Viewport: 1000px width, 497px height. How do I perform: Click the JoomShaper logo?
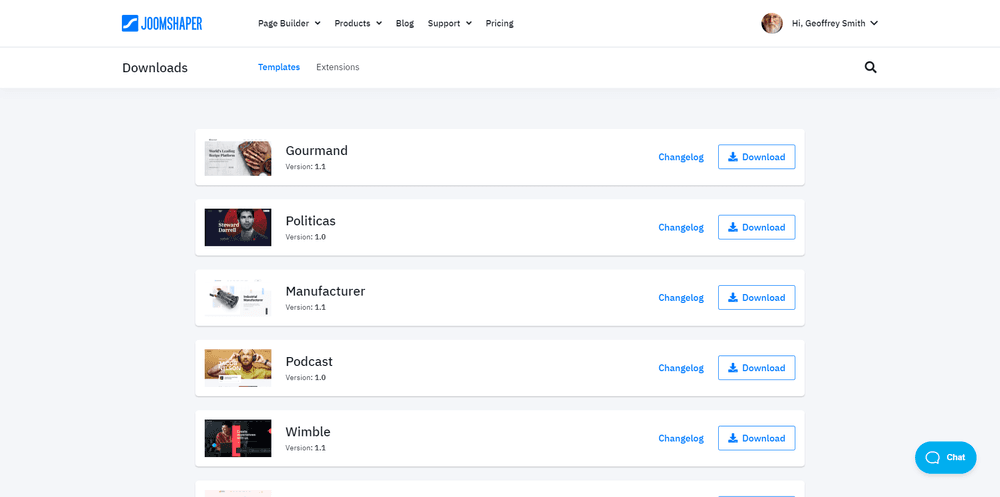coord(162,23)
